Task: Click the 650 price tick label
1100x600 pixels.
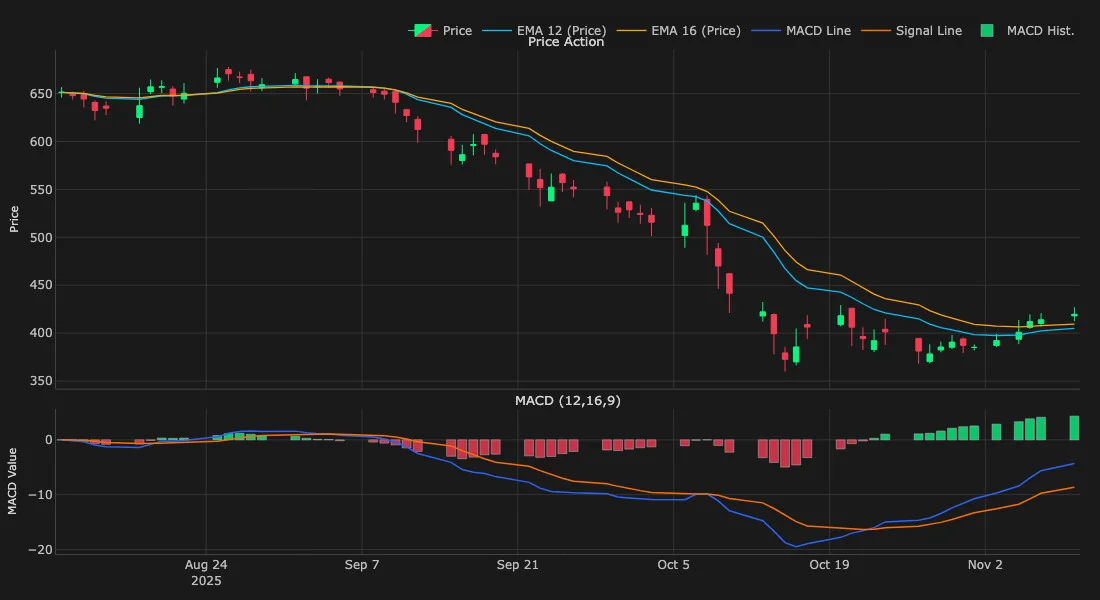Action: pyautogui.click(x=41, y=94)
